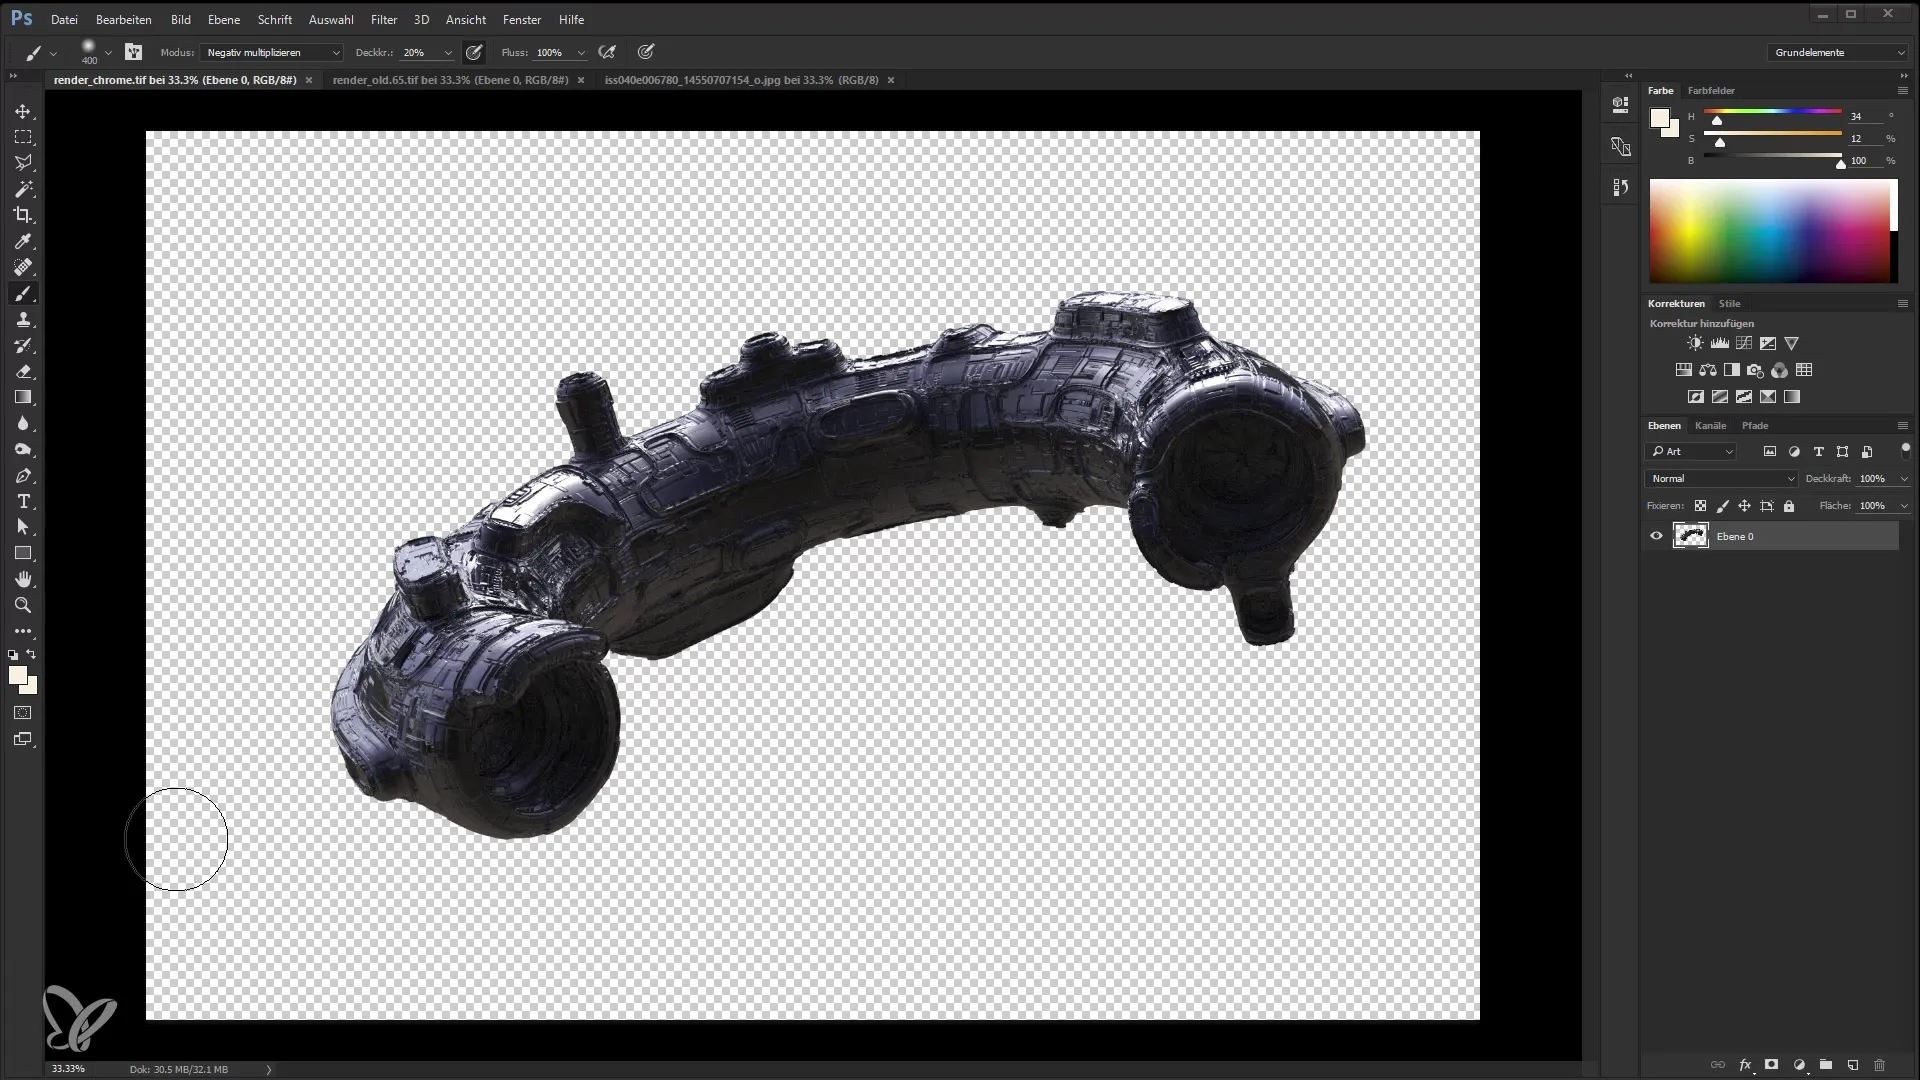This screenshot has height=1080, width=1920.
Task: Select the Move tool
Action: (22, 109)
